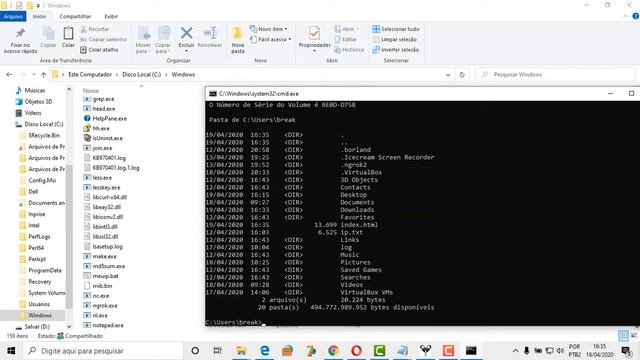
Task: Click Histórico in the ribbon
Action: (x=349, y=49)
